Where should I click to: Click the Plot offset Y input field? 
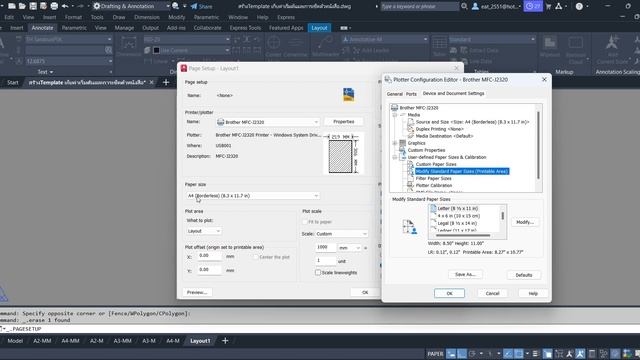(x=209, y=270)
